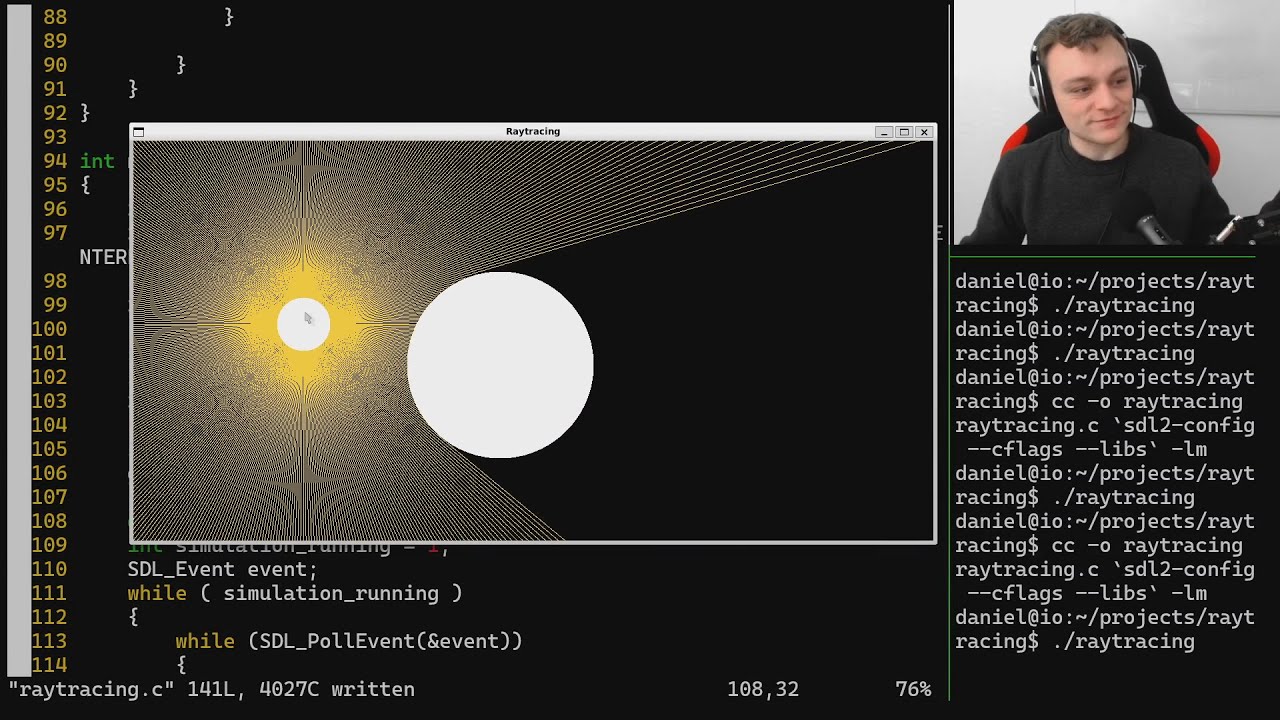Click line number 100 in the editor
The width and height of the screenshot is (1280, 720).
[49, 329]
